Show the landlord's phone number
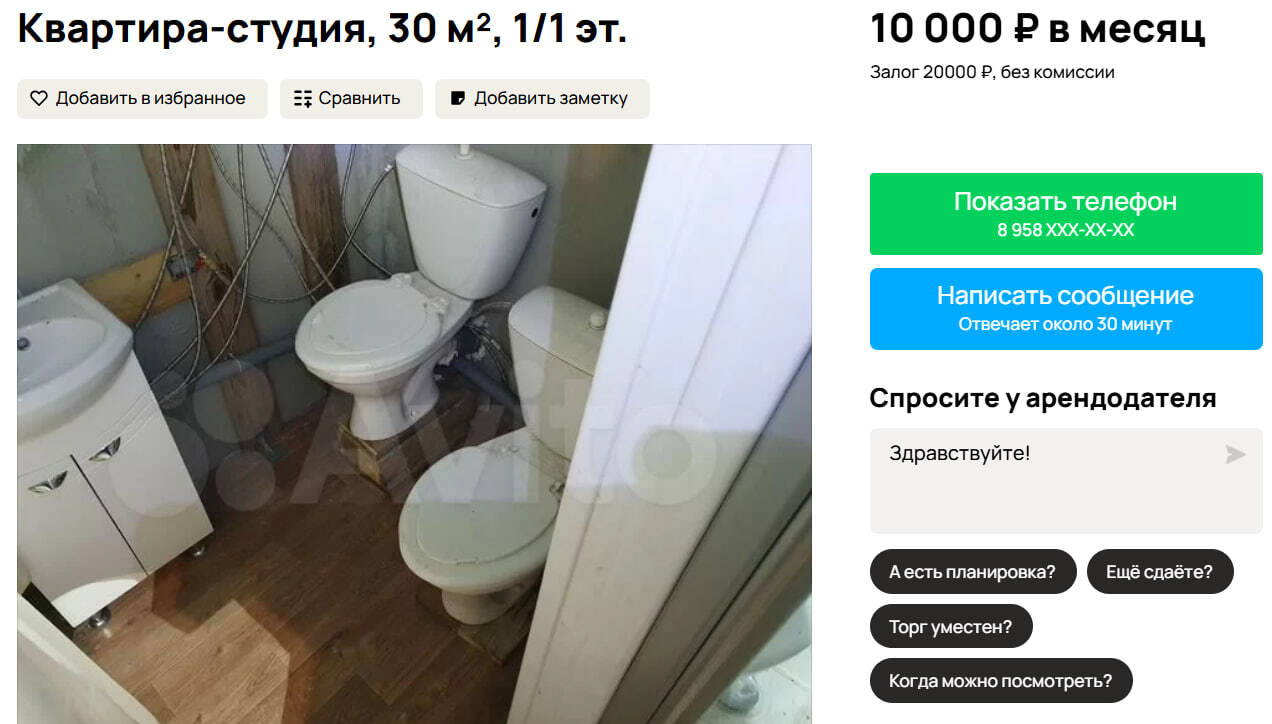The image size is (1272, 724). 1066,214
